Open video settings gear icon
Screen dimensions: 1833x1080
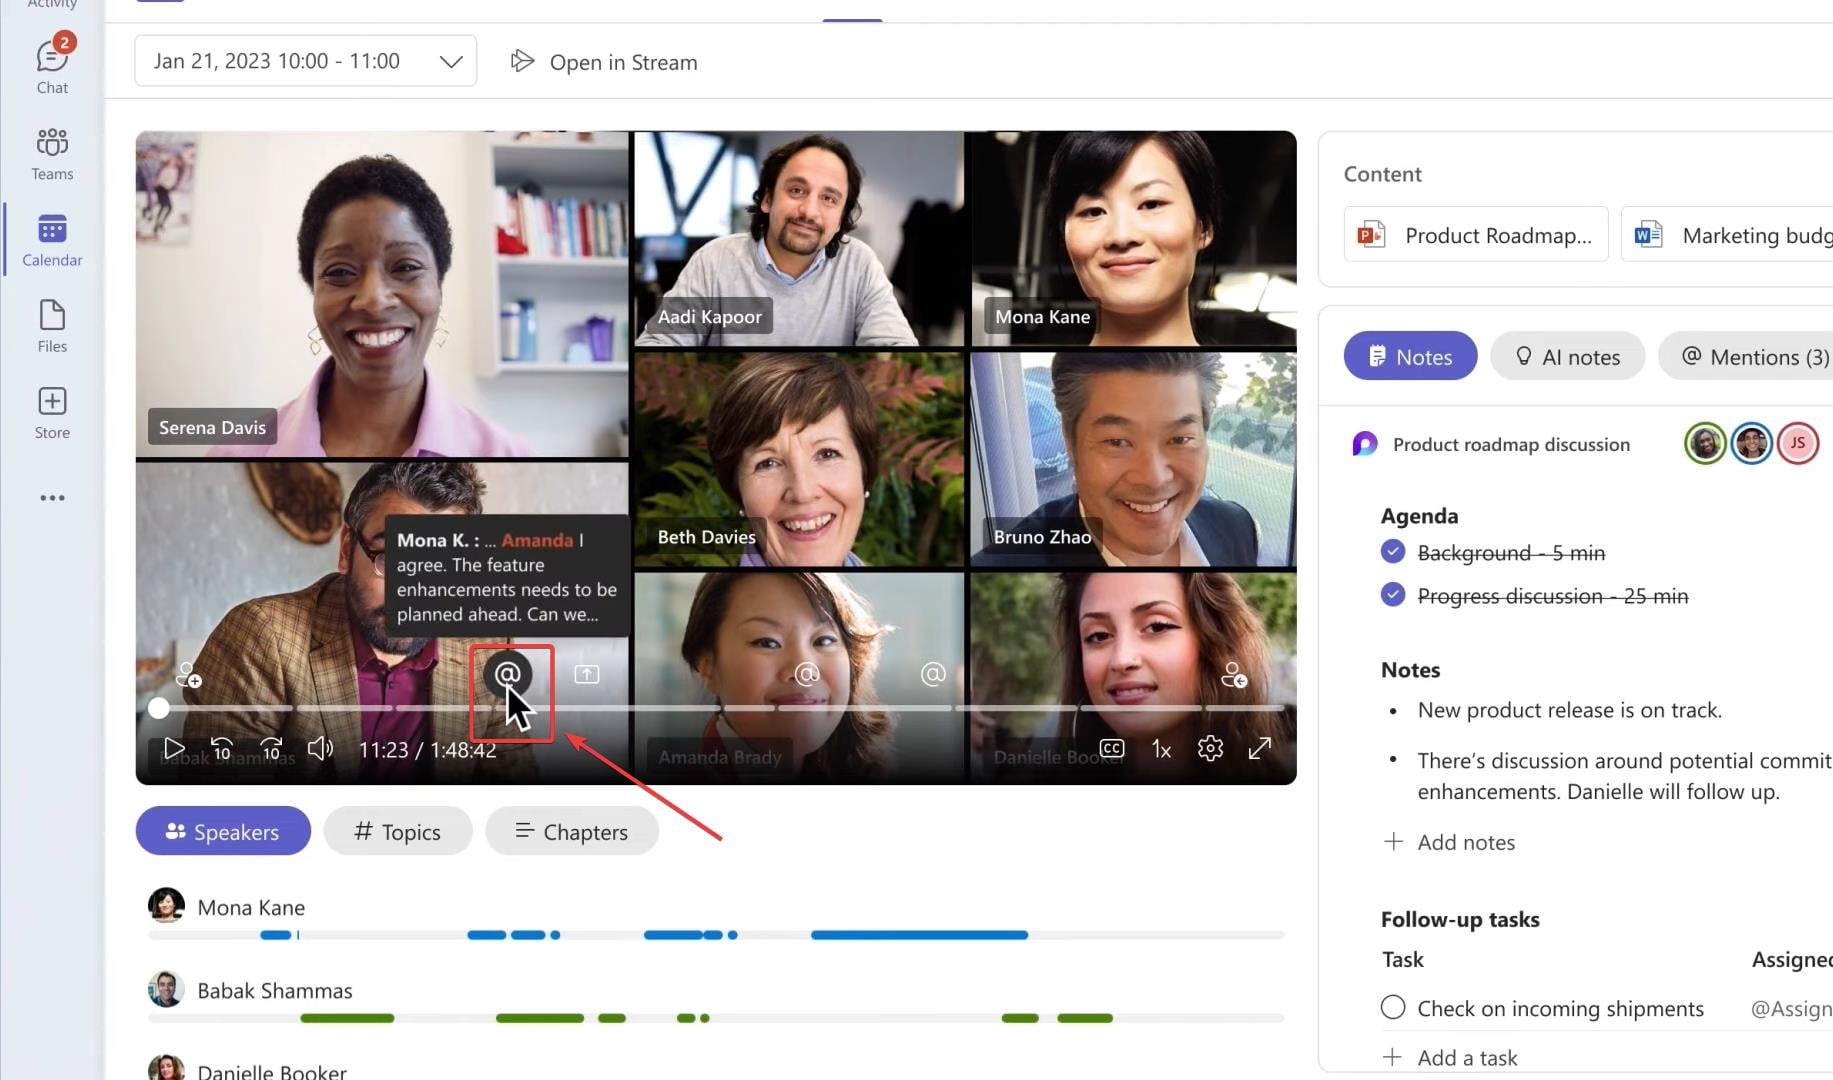click(1210, 748)
